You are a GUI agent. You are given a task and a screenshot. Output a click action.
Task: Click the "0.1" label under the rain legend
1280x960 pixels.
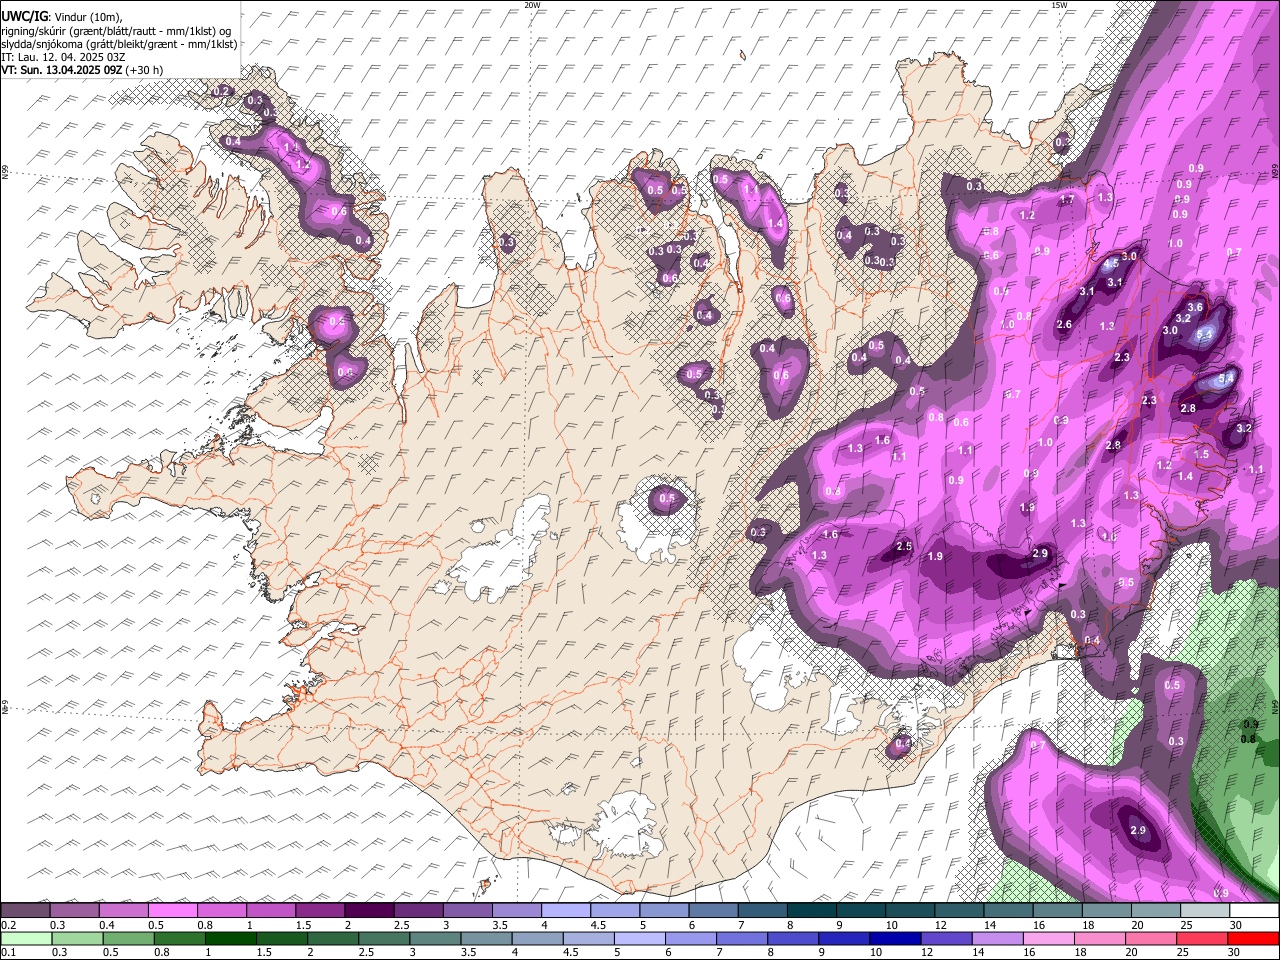click(x=8, y=952)
